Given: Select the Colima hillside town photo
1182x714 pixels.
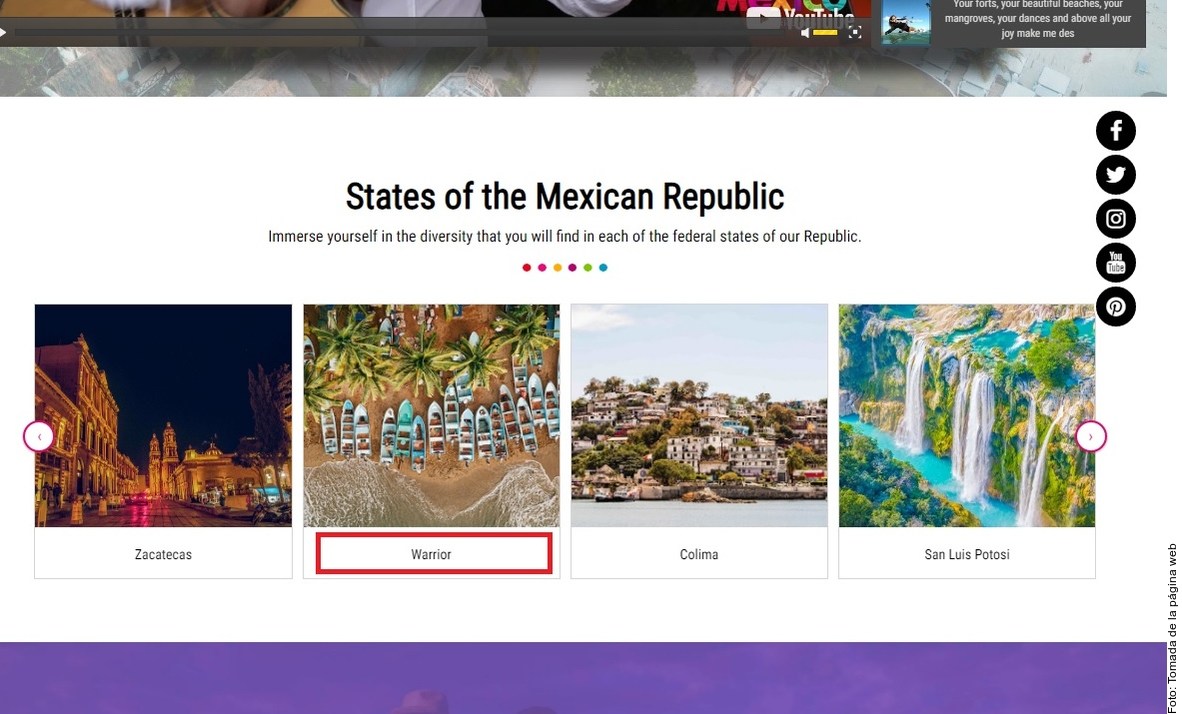Looking at the screenshot, I should tap(699, 415).
